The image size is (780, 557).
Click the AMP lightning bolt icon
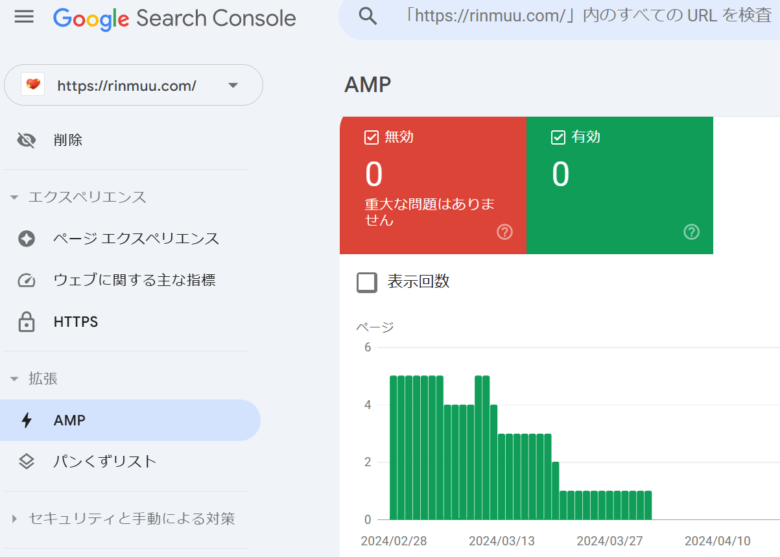pyautogui.click(x=27, y=421)
